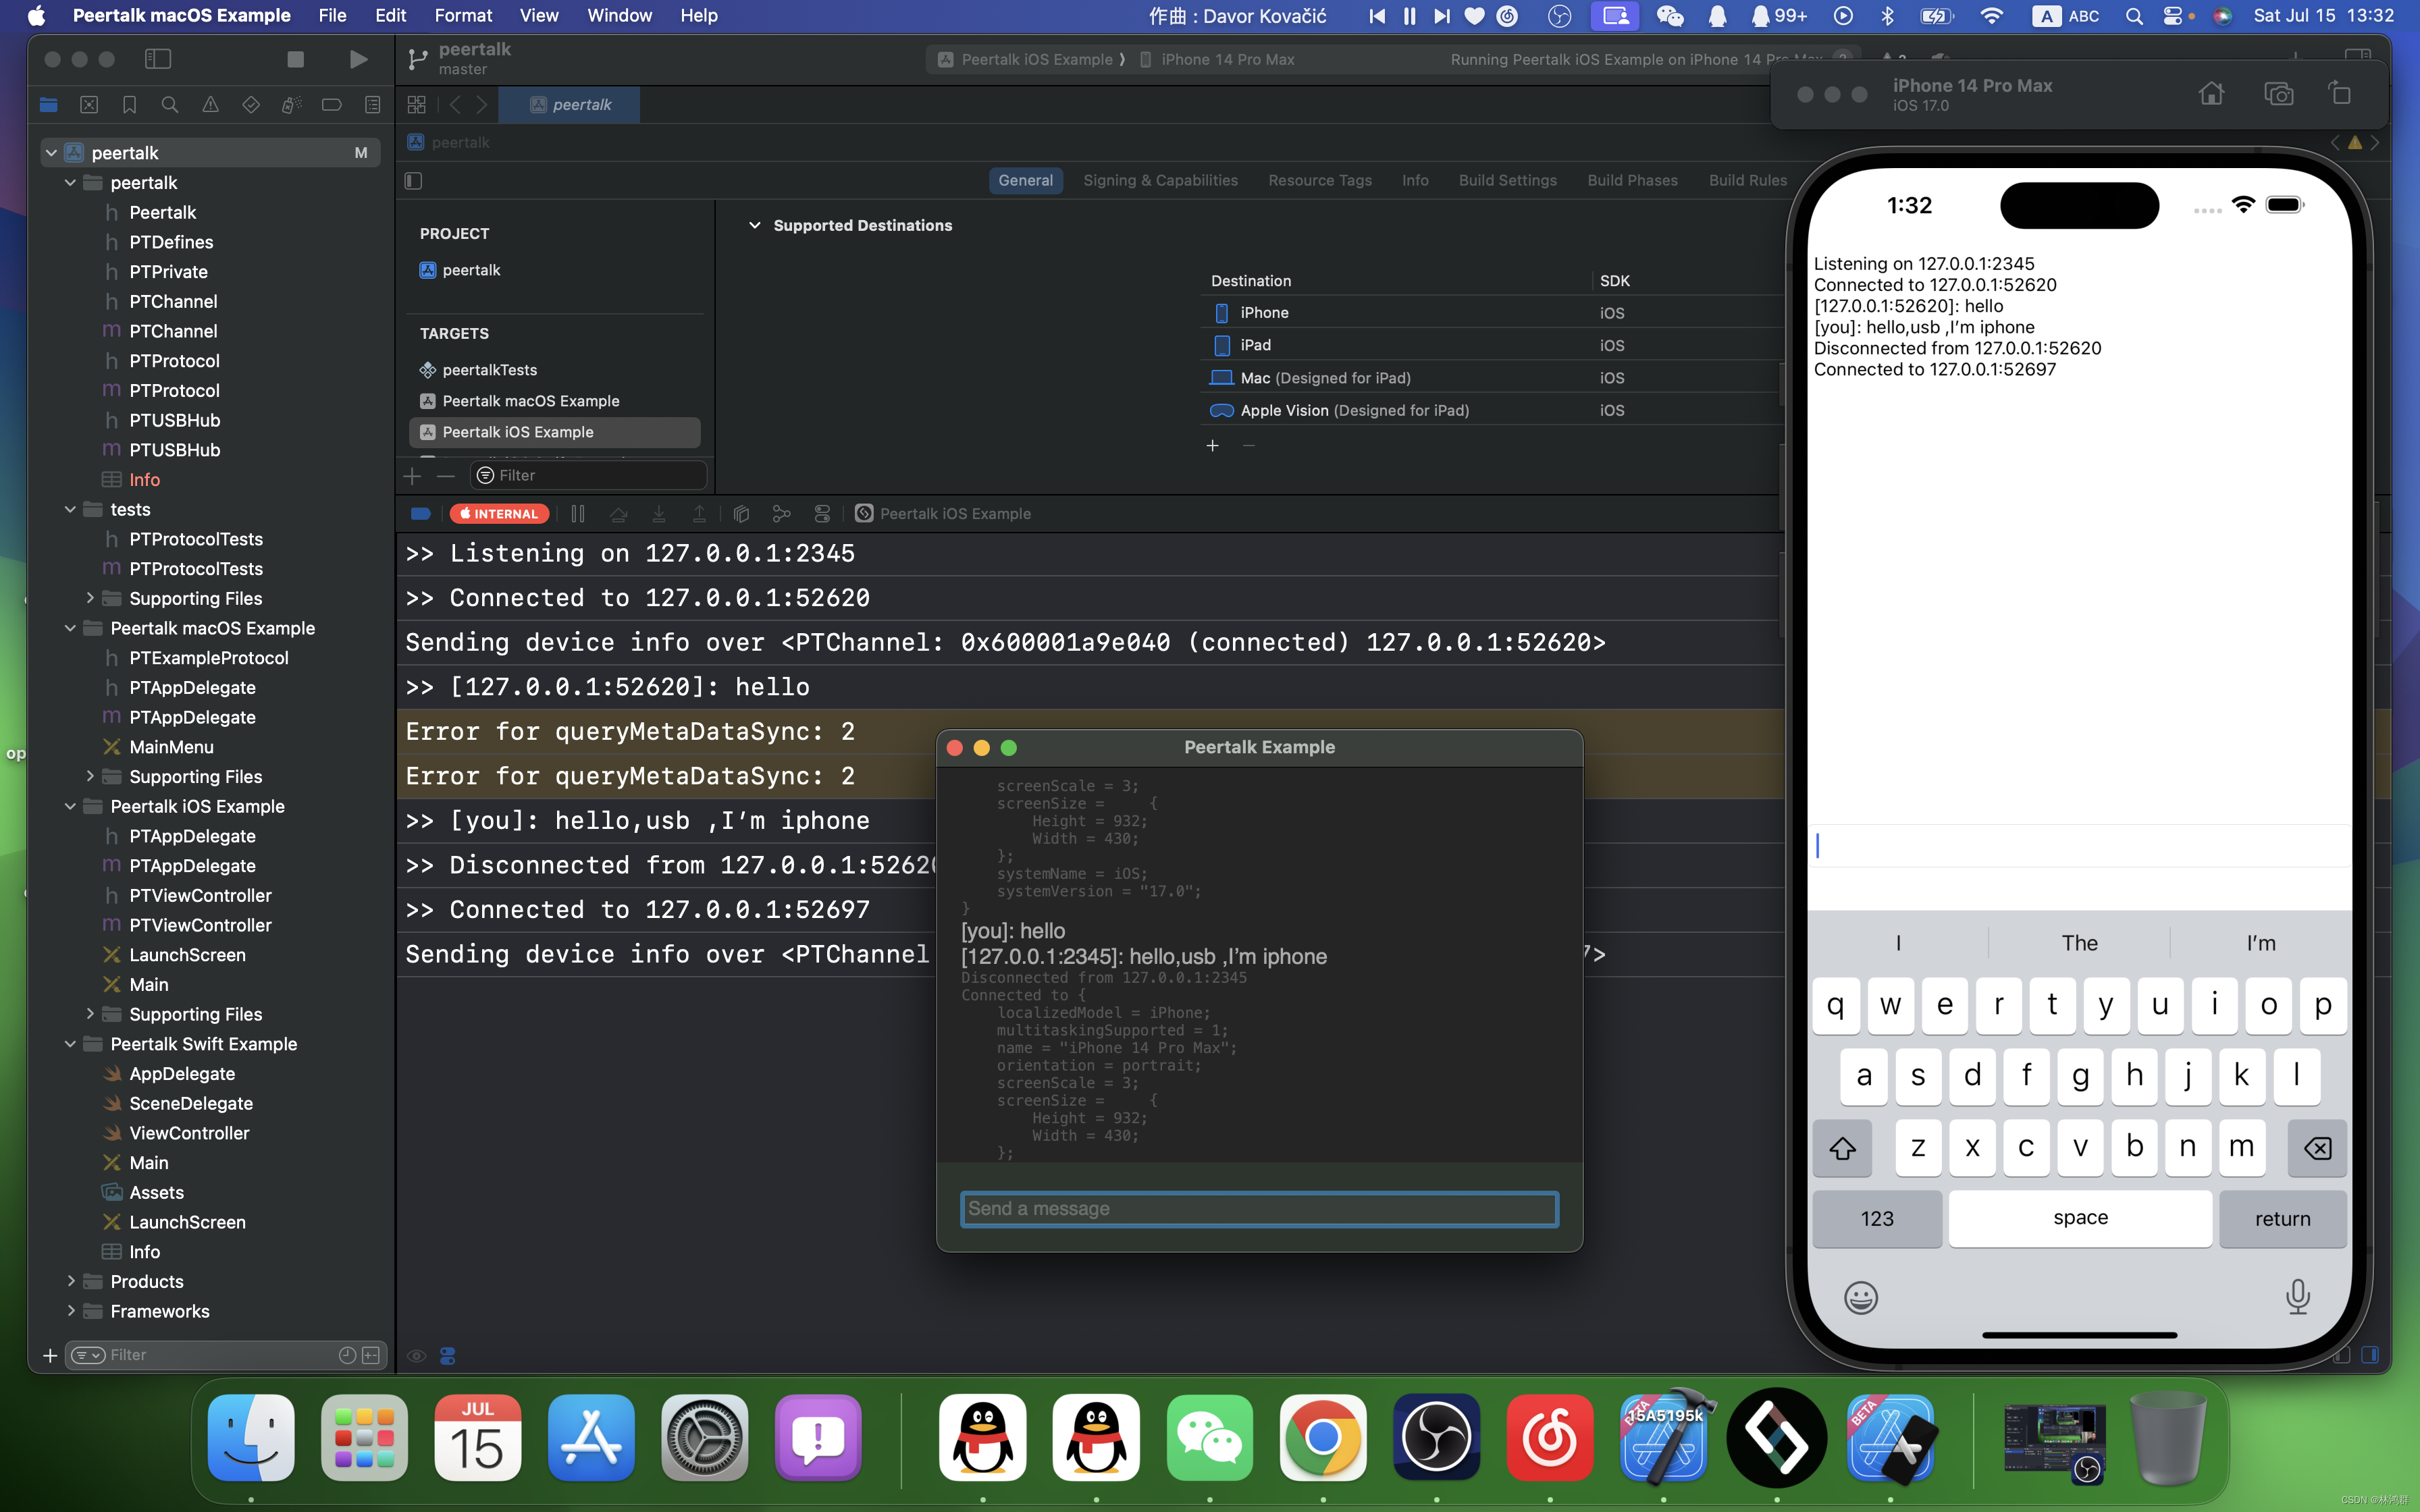Toggle recent files filter clock icon

click(347, 1355)
